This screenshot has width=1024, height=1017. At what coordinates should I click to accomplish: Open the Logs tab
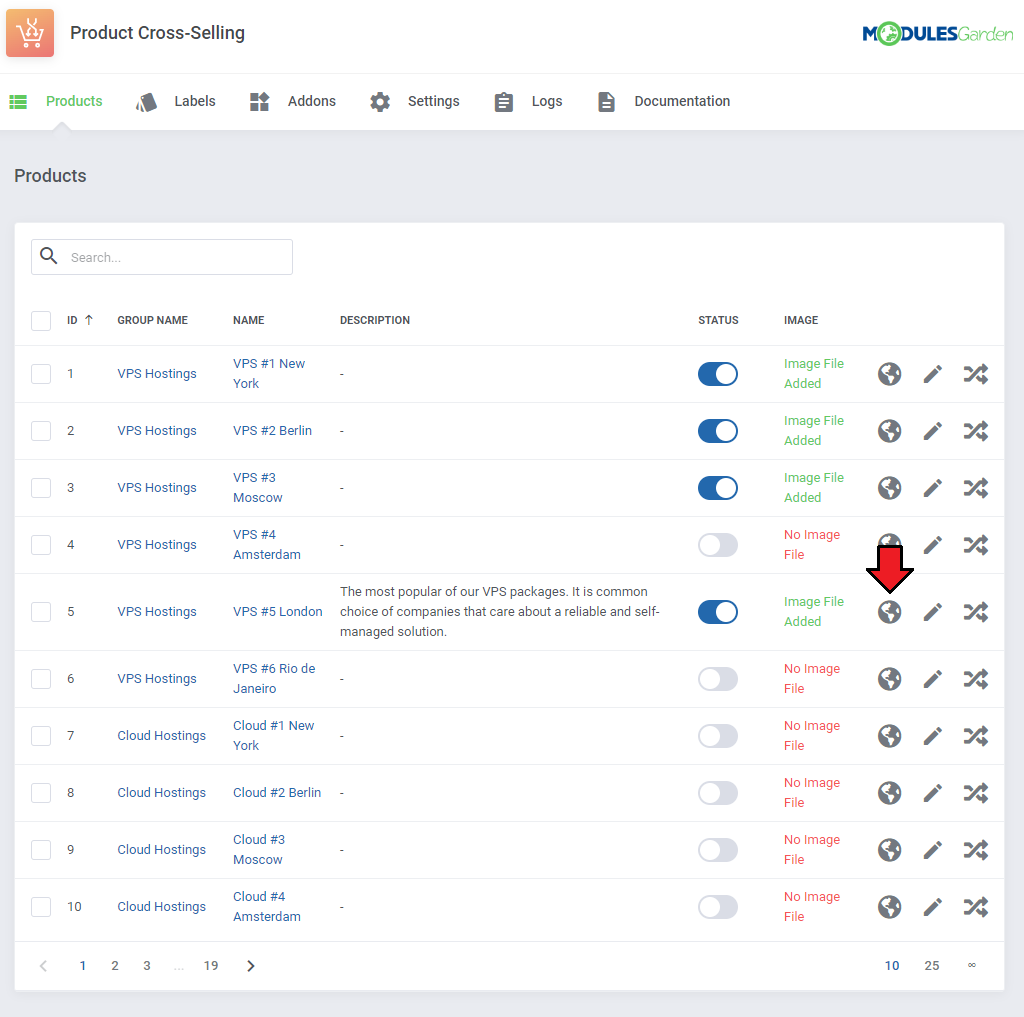coord(528,101)
